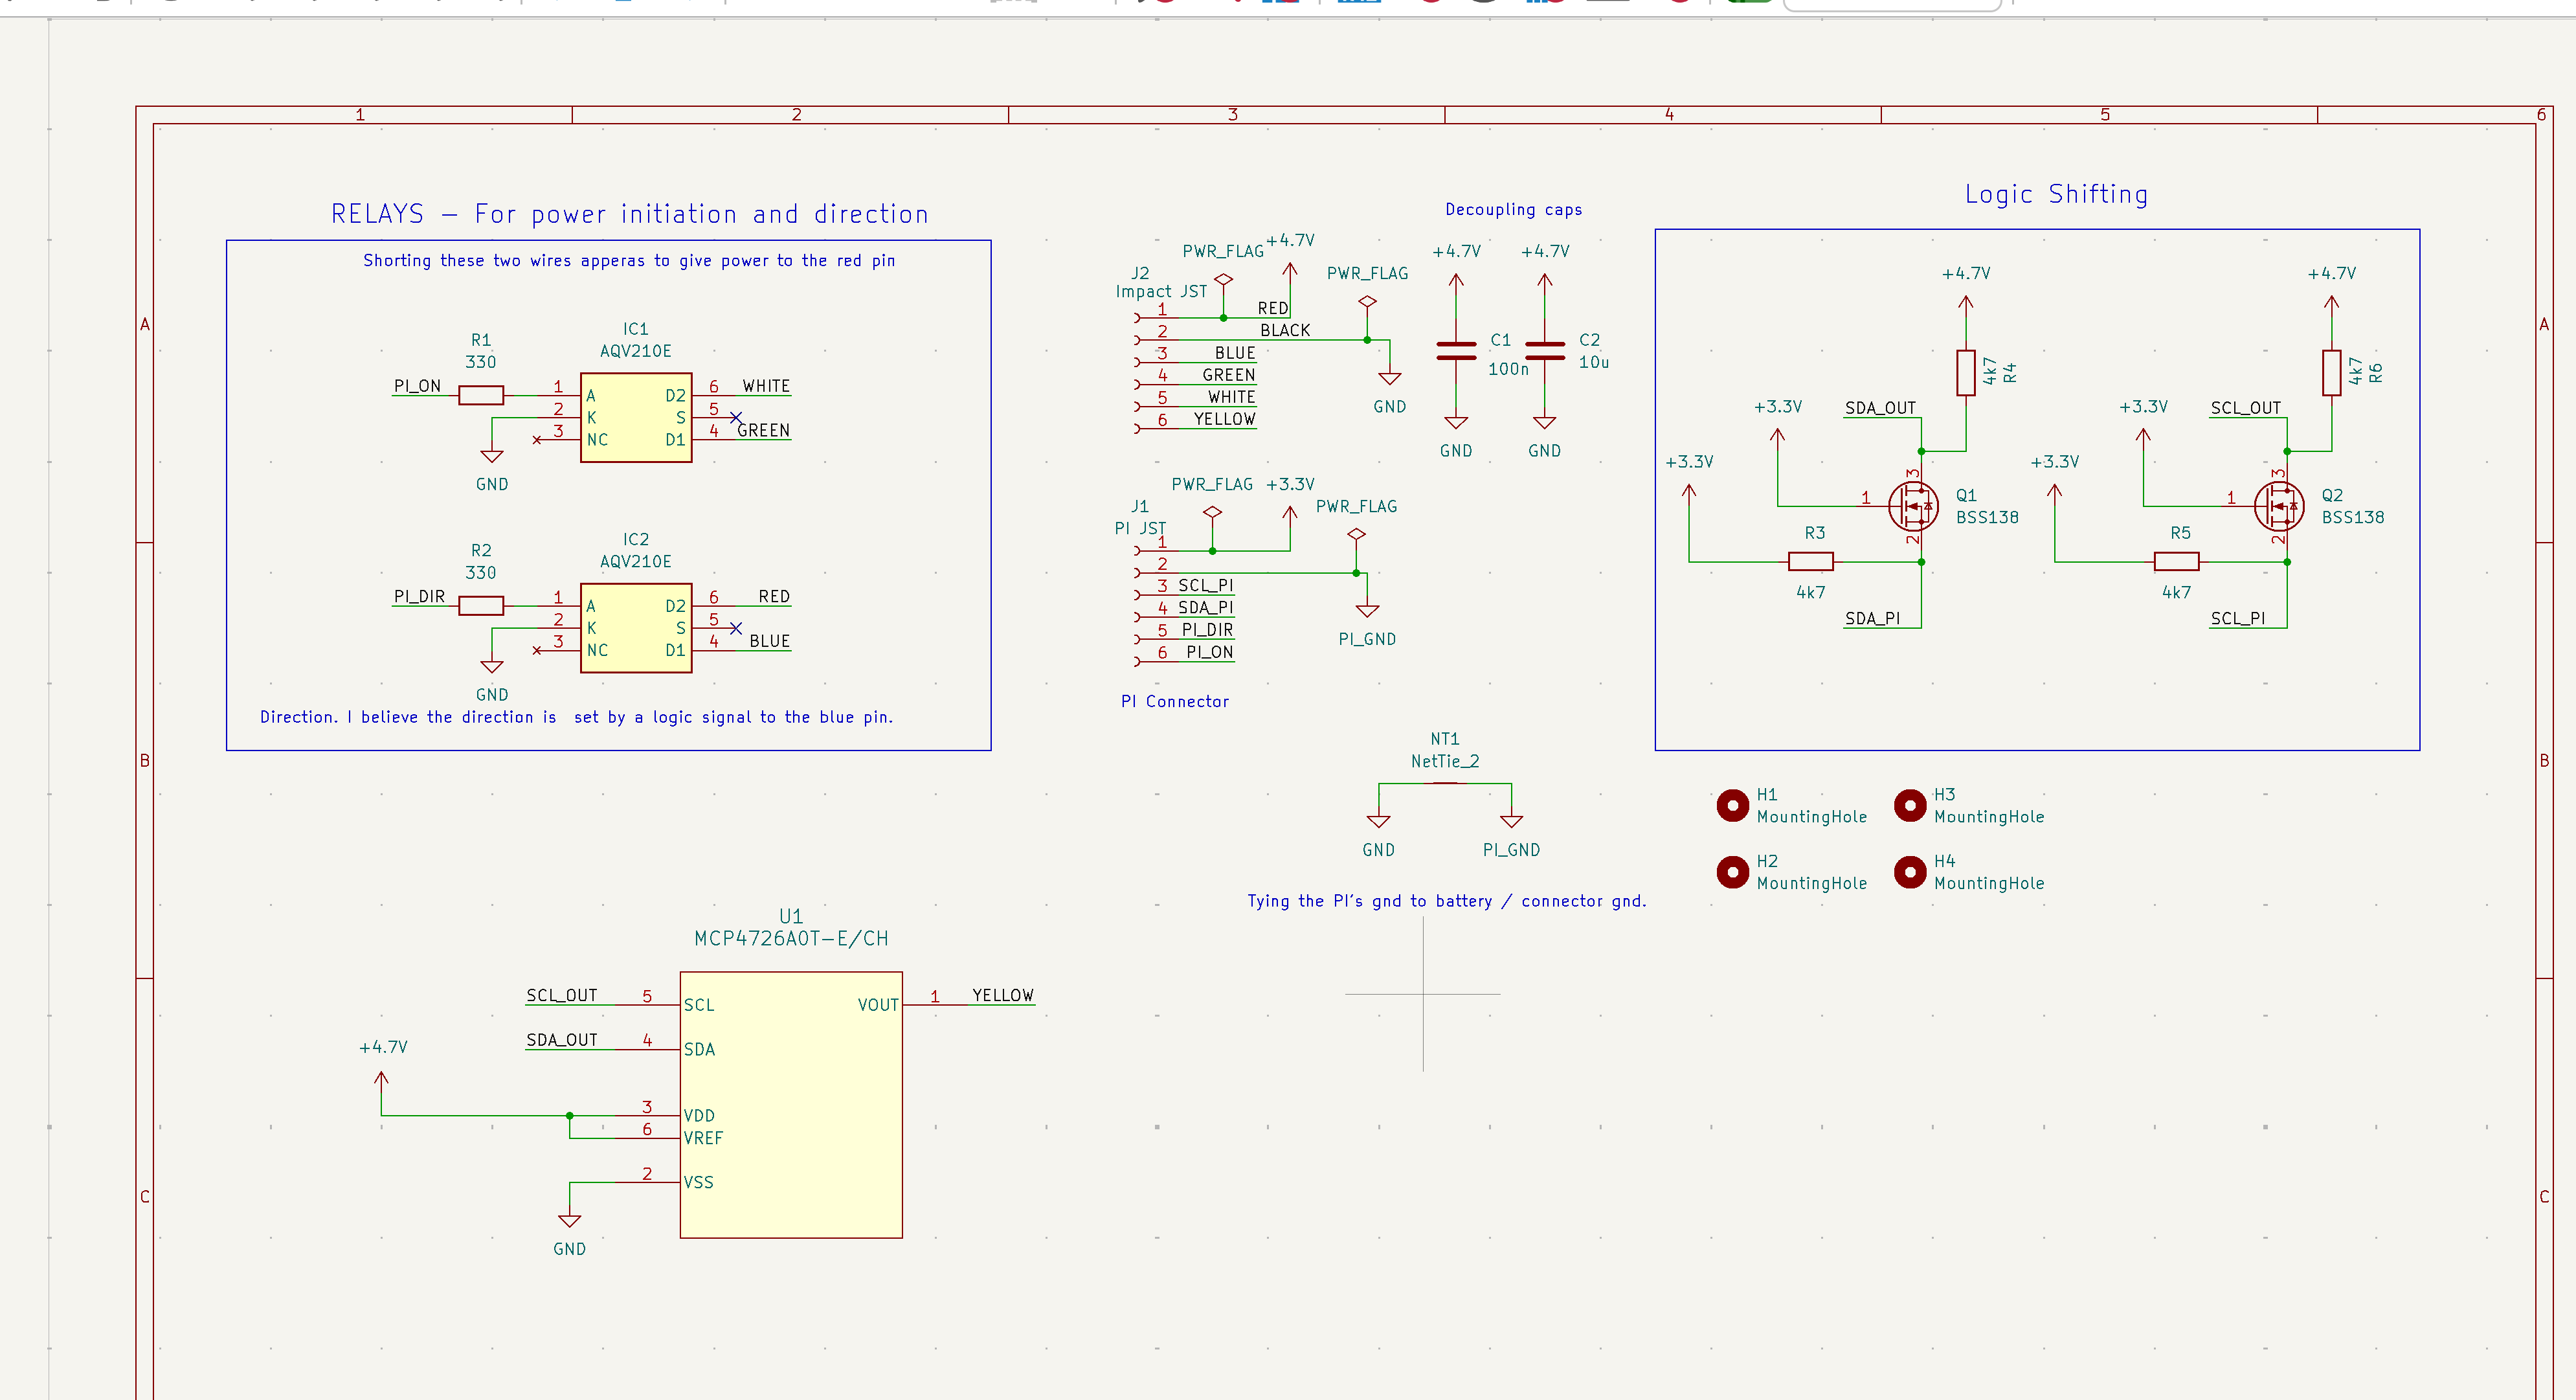Click the SDA_OUT label at U1 pin 4
The height and width of the screenshot is (1400, 2576).
562,1040
